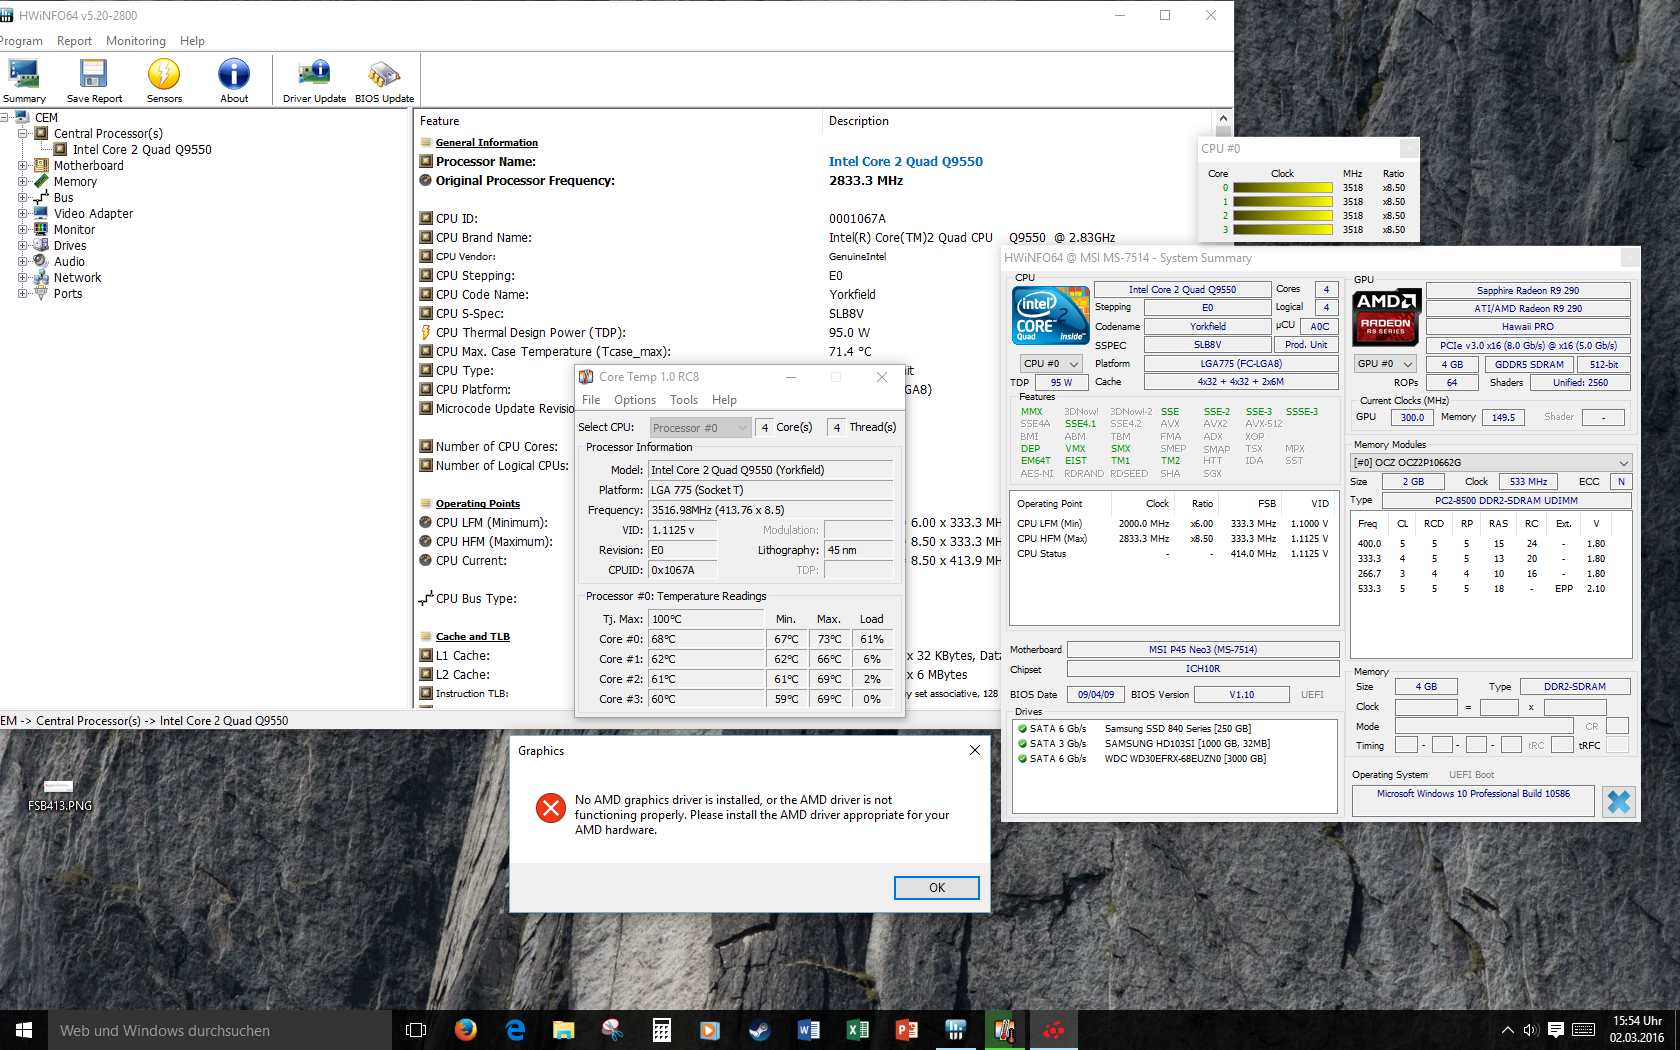Screen dimensions: 1680x1050
Task: Open Word from the taskbar
Action: 809,1030
